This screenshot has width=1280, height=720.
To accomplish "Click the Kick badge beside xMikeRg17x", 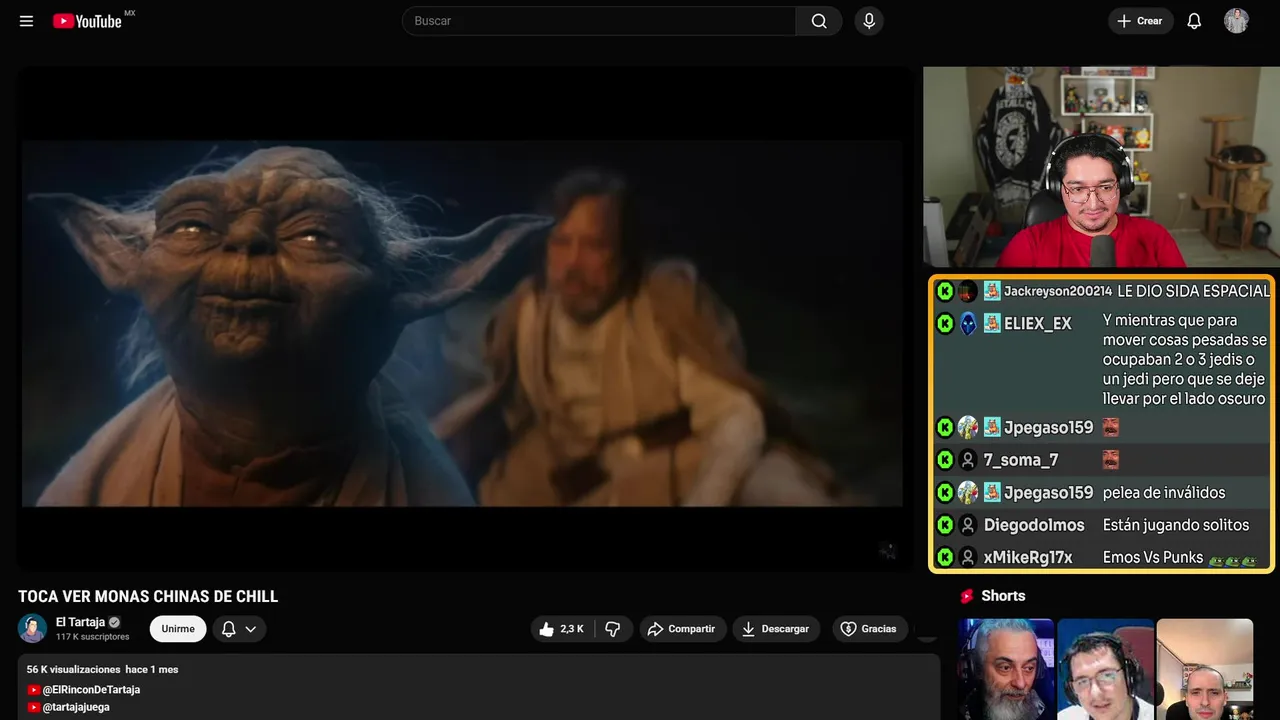I will pyautogui.click(x=945, y=557).
